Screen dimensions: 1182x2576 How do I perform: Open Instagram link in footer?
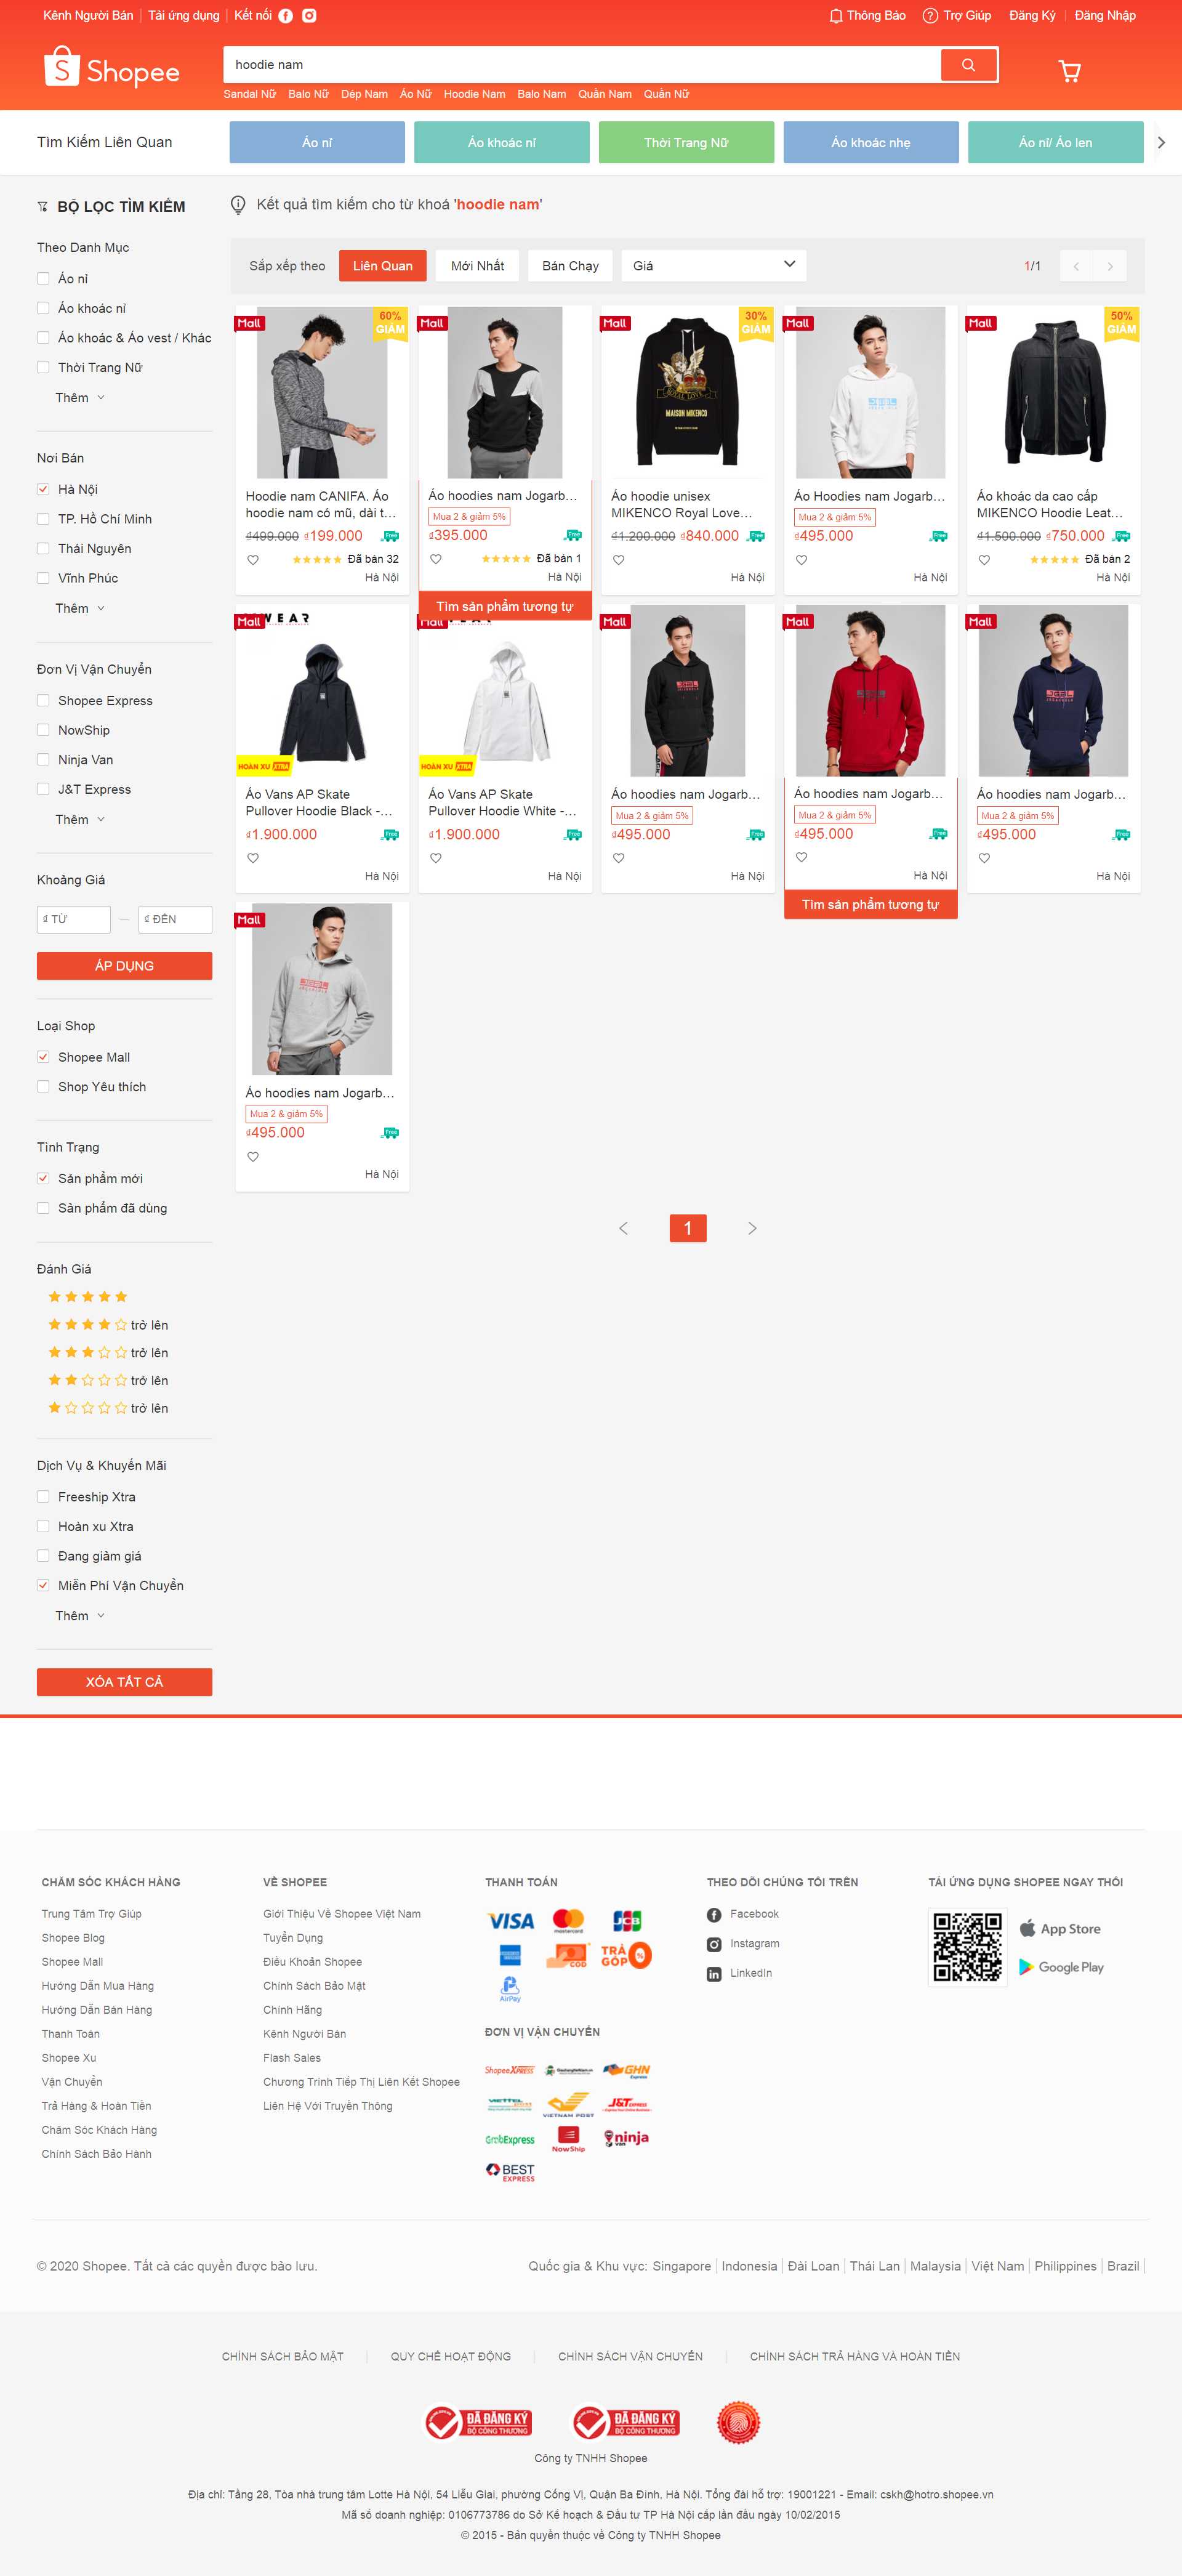[743, 1944]
